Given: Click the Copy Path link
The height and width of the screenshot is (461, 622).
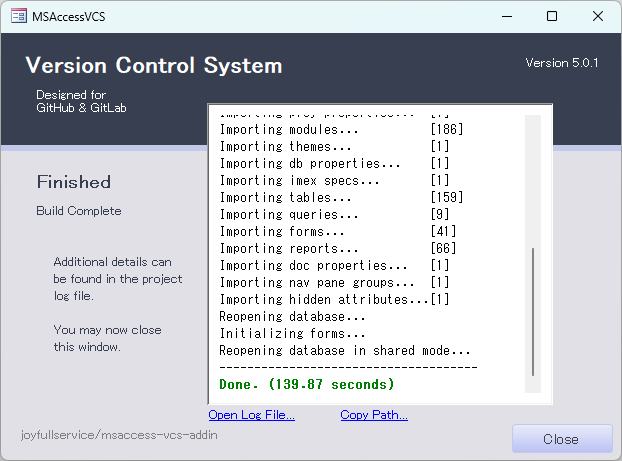Looking at the screenshot, I should [x=374, y=415].
